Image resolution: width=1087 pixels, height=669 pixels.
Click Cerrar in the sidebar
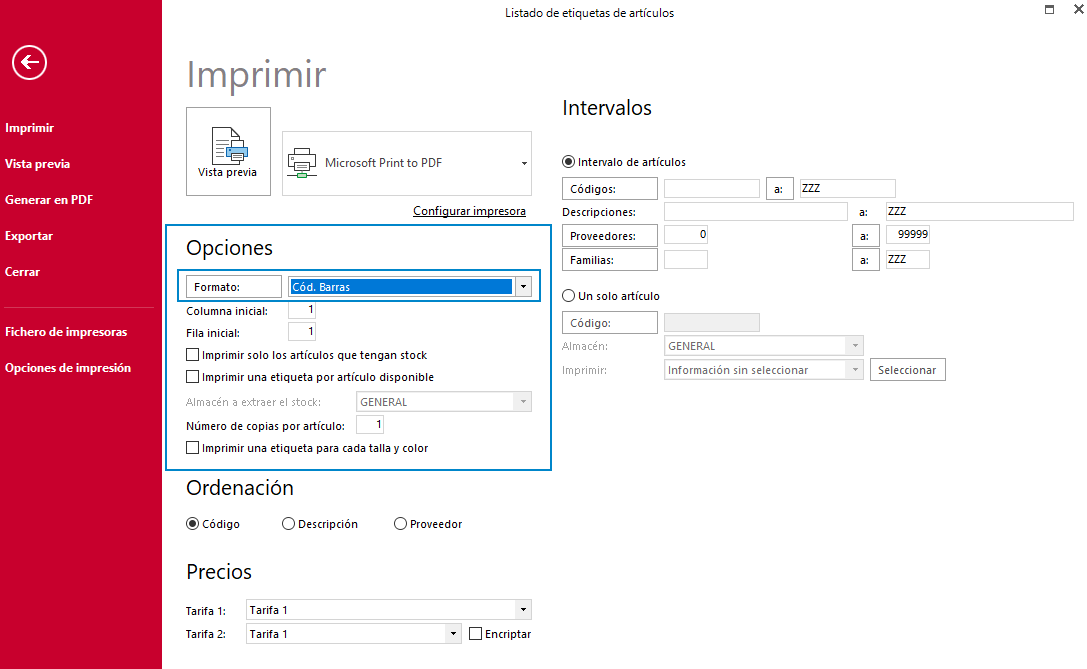[22, 272]
